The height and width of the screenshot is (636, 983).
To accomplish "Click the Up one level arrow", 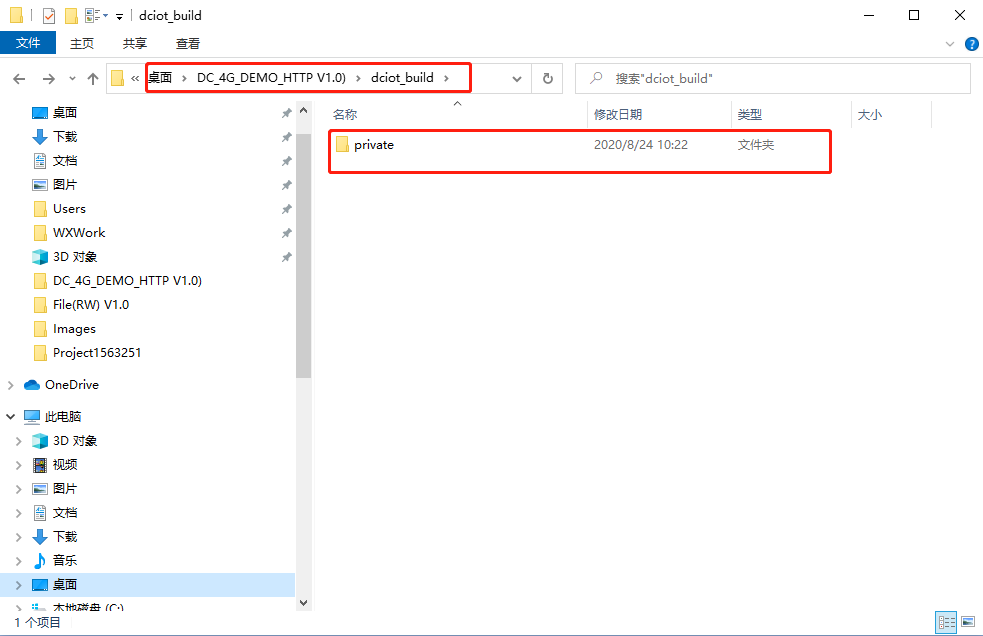I will (93, 78).
